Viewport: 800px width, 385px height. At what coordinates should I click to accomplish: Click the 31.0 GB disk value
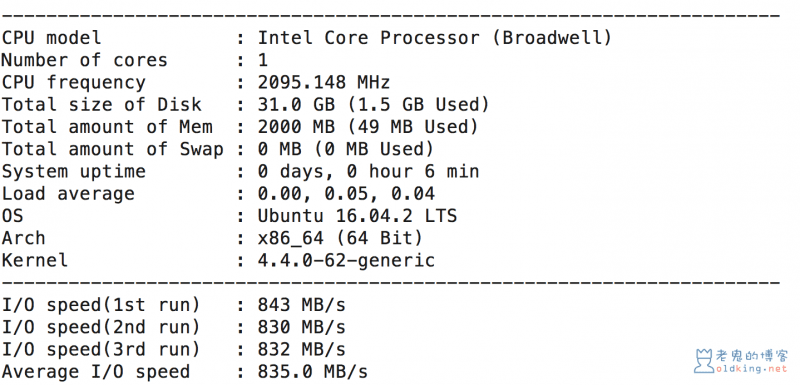click(x=296, y=105)
